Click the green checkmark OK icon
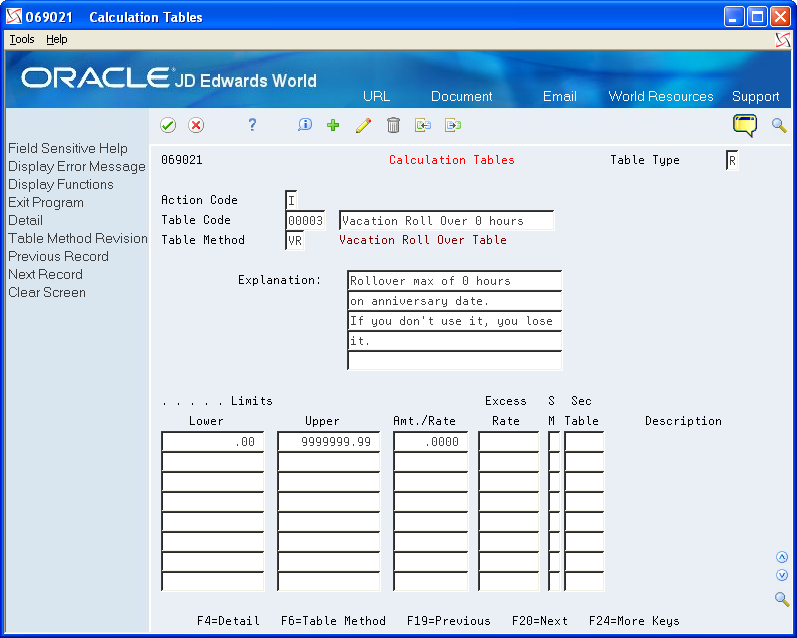This screenshot has width=797, height=638. [168, 125]
